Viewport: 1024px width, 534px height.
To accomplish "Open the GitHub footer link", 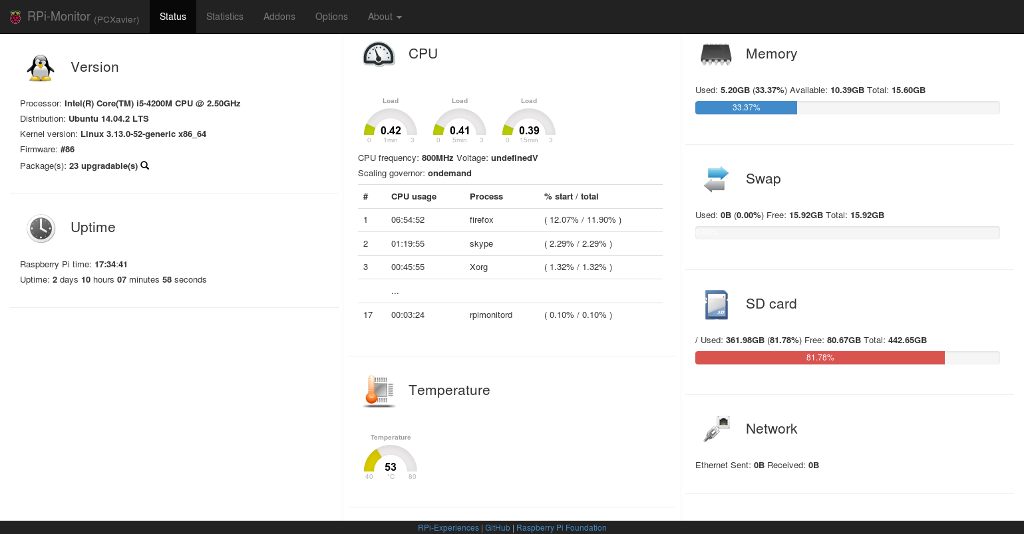I will [498, 528].
